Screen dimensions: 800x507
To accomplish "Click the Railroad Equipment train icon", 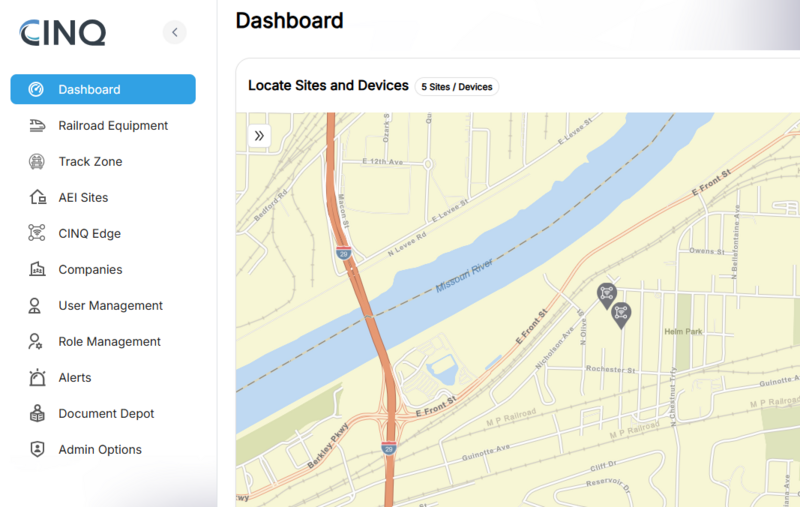I will tap(37, 125).
